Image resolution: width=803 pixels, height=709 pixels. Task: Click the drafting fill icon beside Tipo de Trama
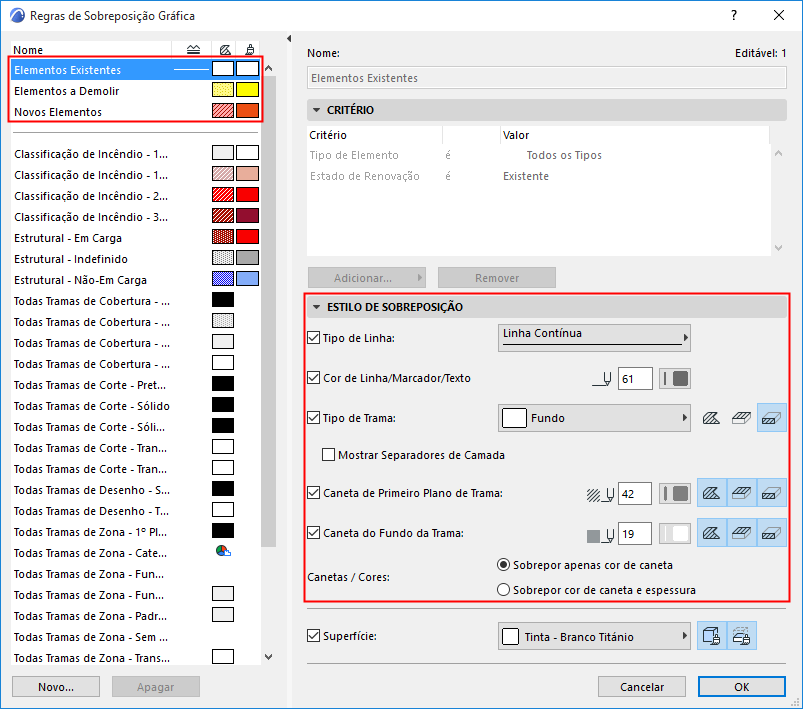pos(711,418)
